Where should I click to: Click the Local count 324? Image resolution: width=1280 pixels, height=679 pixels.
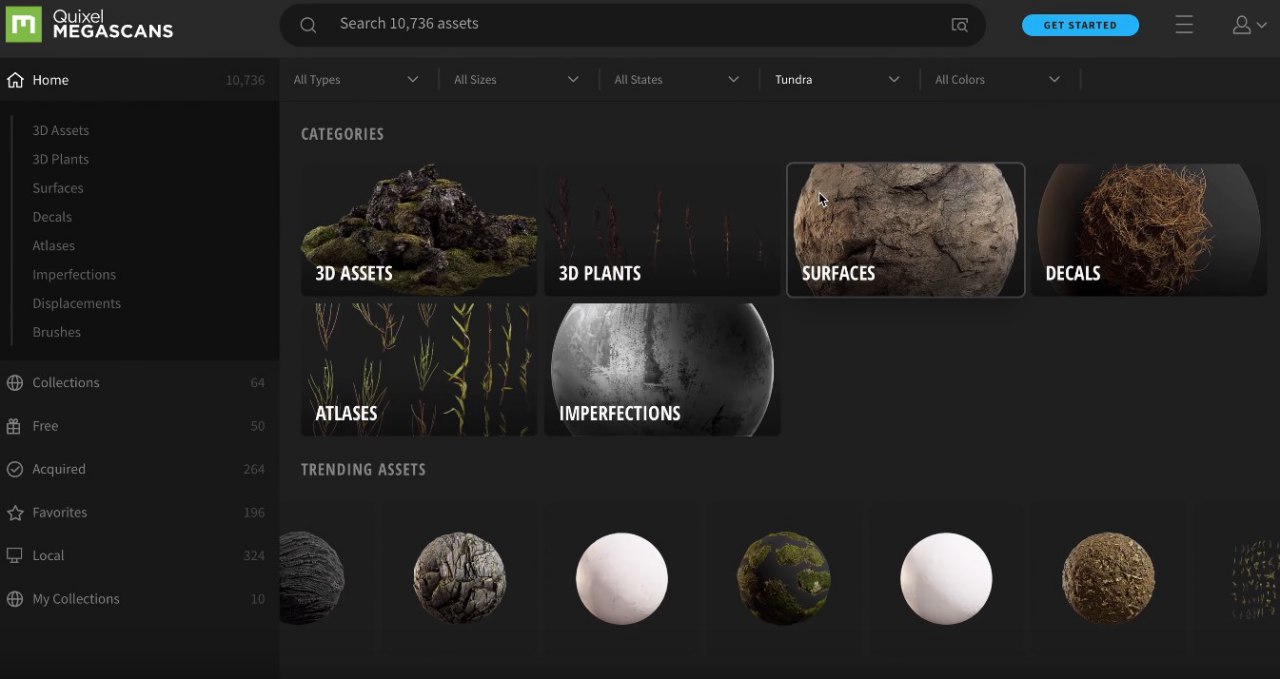(254, 556)
